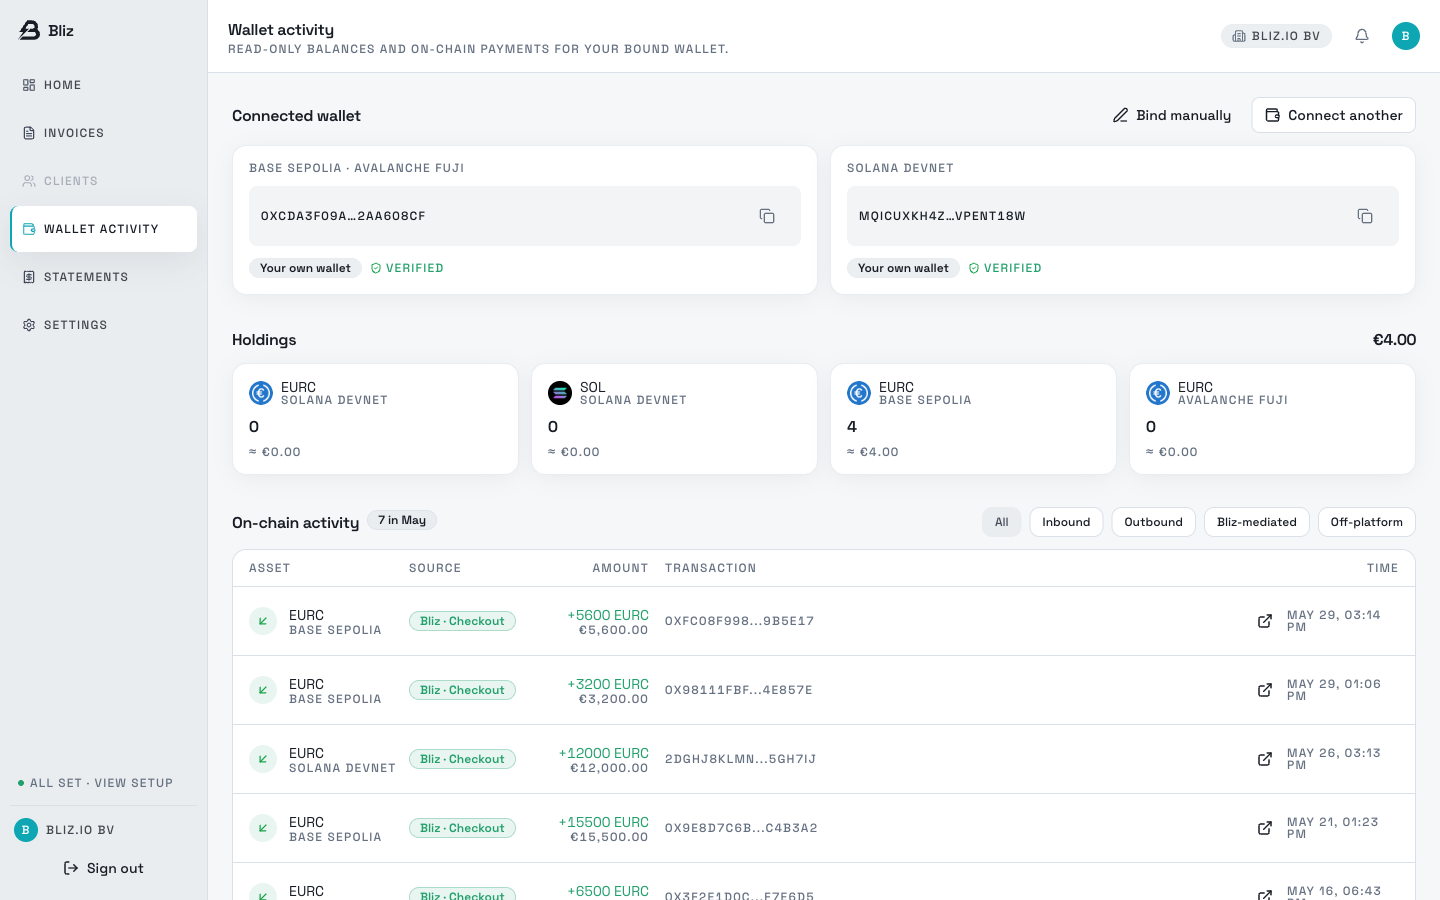Click inbound arrow icon on +12000 EURC row
The image size is (1440, 900).
[x=263, y=759]
